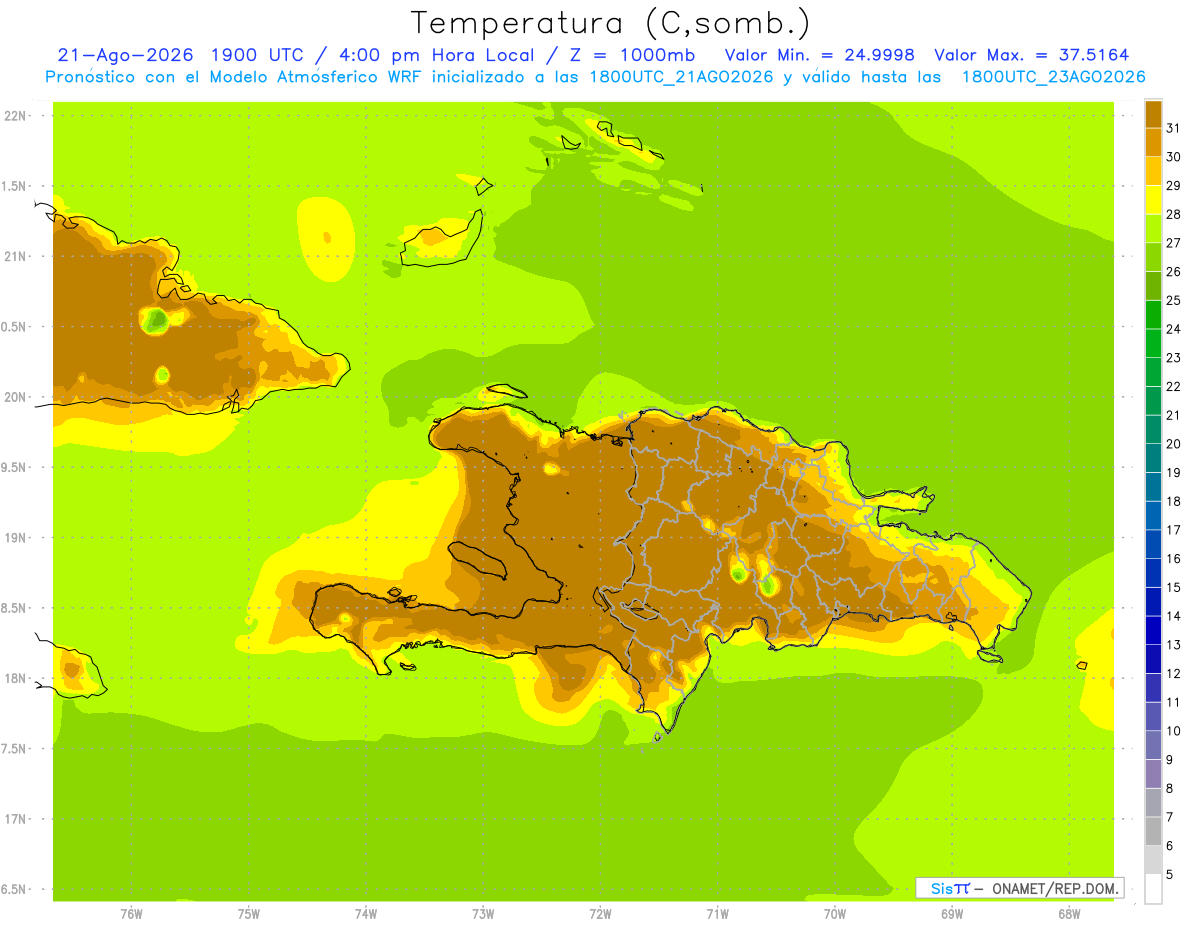Pick the purple swatch between 9 and 10

[1153, 745]
